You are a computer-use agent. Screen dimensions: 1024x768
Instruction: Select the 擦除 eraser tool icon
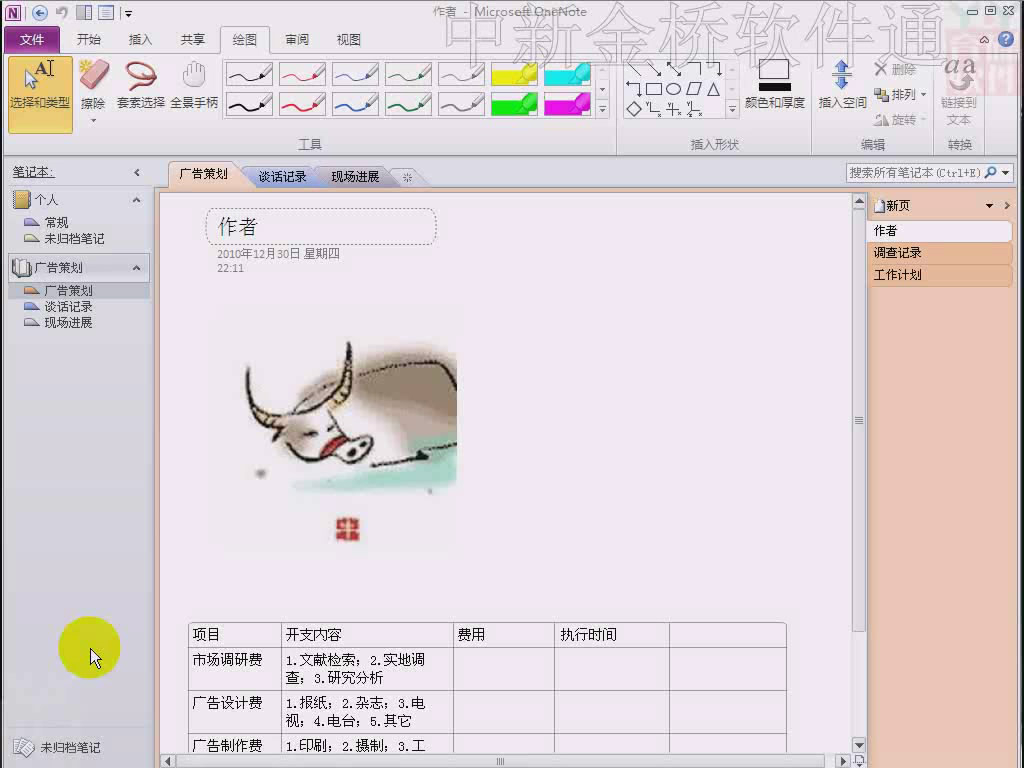(x=93, y=76)
